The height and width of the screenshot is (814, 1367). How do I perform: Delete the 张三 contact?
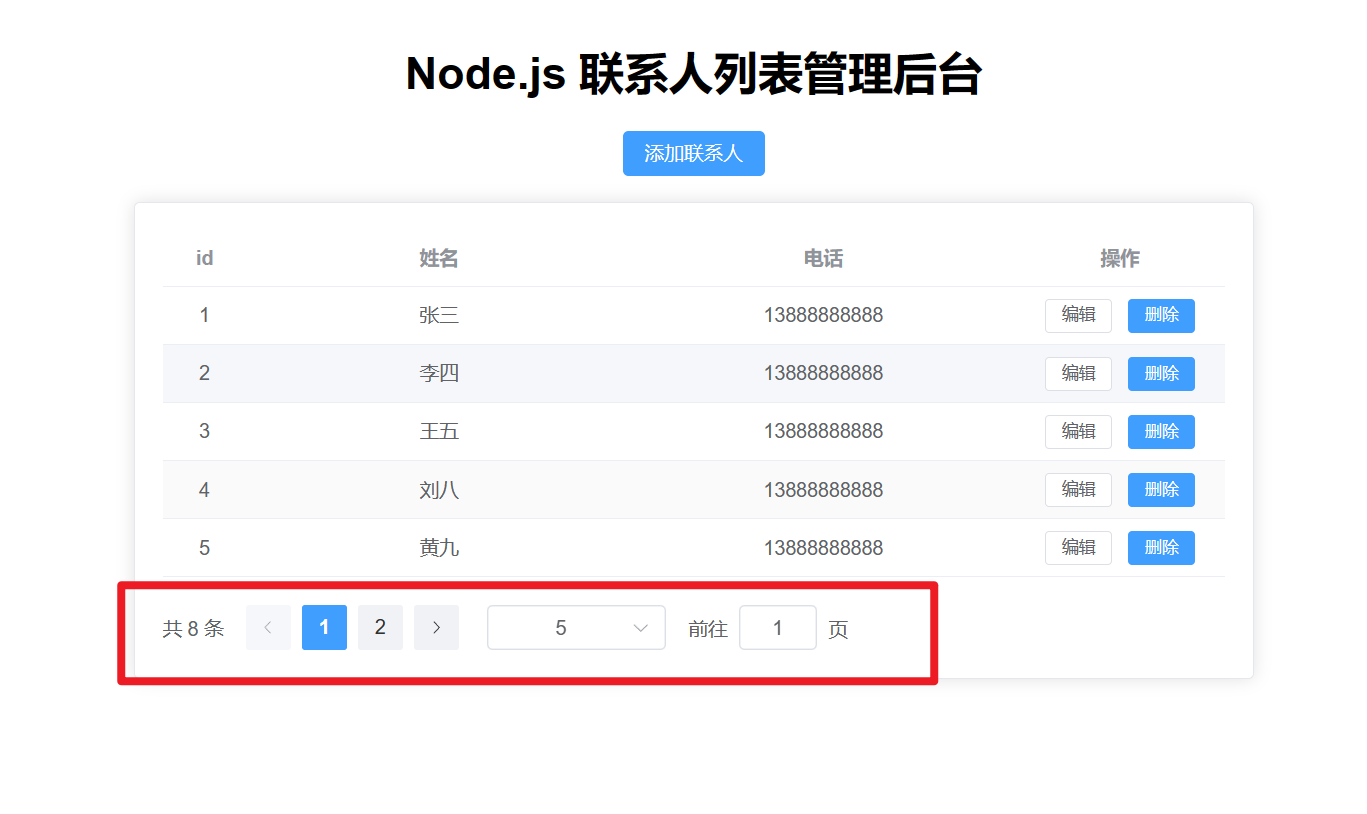point(1161,315)
